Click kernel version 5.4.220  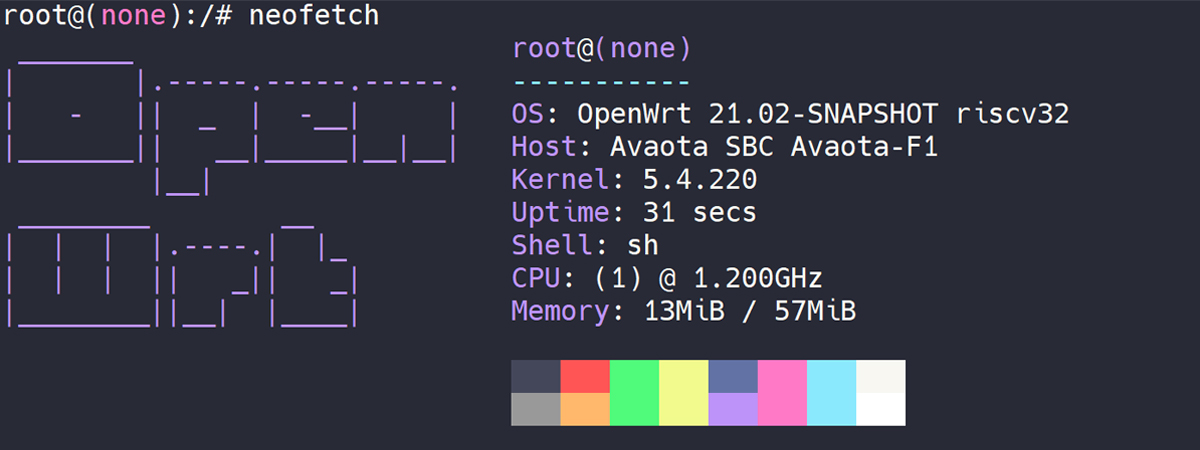700,180
